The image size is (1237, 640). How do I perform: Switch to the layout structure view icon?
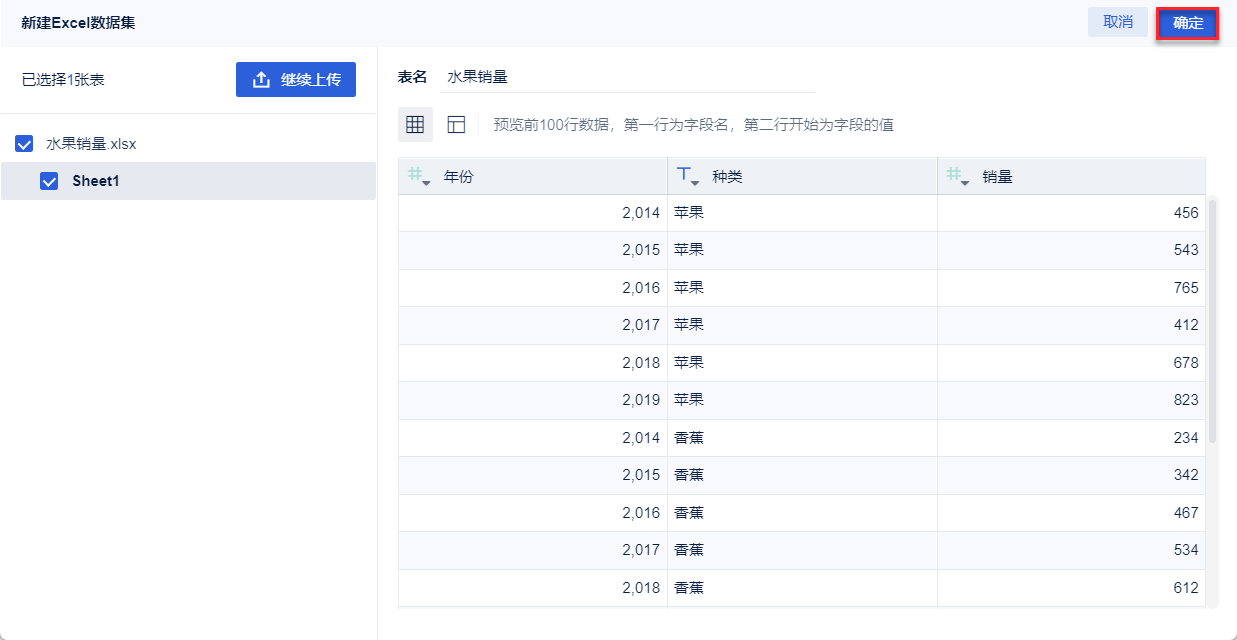pyautogui.click(x=457, y=125)
